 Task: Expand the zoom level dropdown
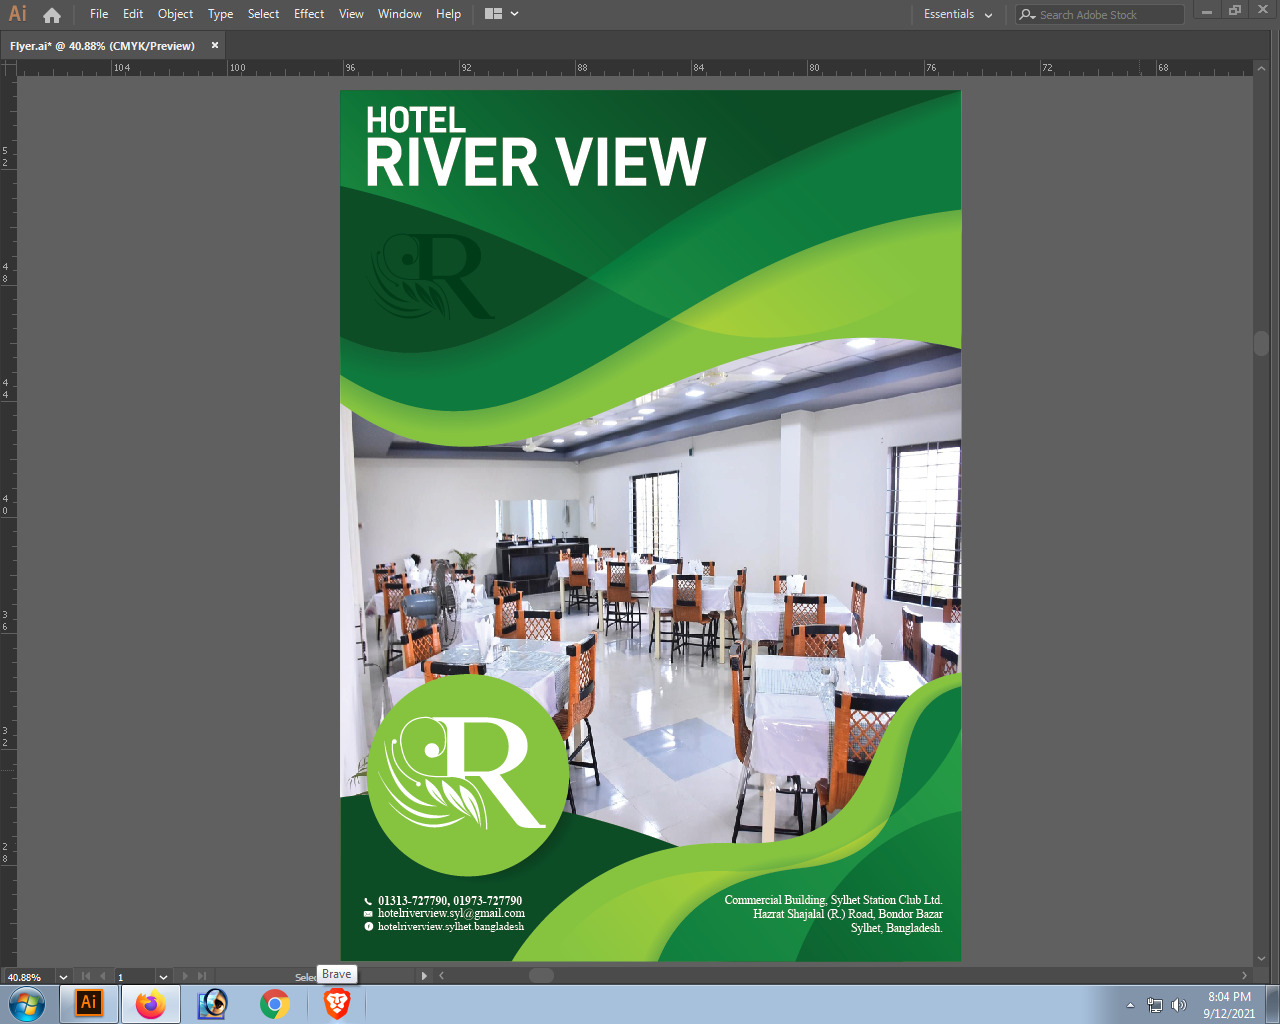[x=63, y=977]
